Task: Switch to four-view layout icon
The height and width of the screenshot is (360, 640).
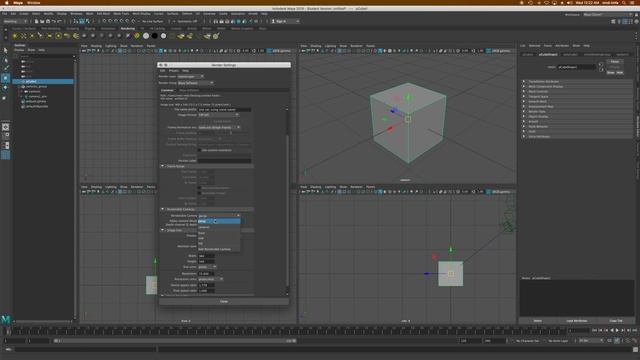Action: 5,136
